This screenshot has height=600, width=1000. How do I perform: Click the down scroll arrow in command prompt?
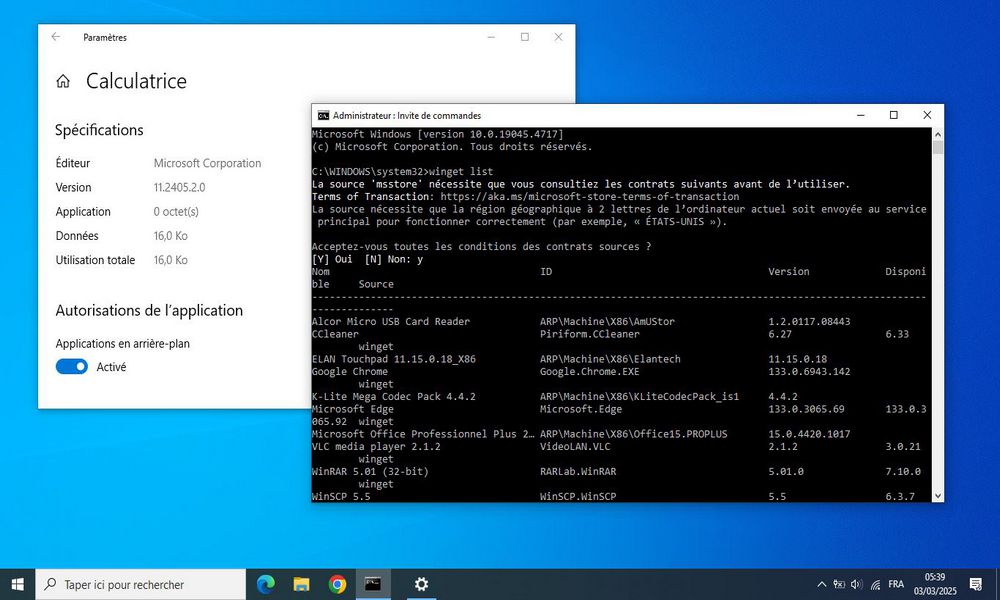937,495
